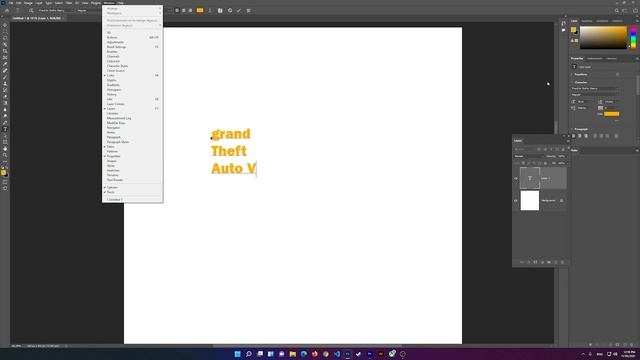640x360 pixels.
Task: Click lock icon on Background layer
Action: click(562, 200)
